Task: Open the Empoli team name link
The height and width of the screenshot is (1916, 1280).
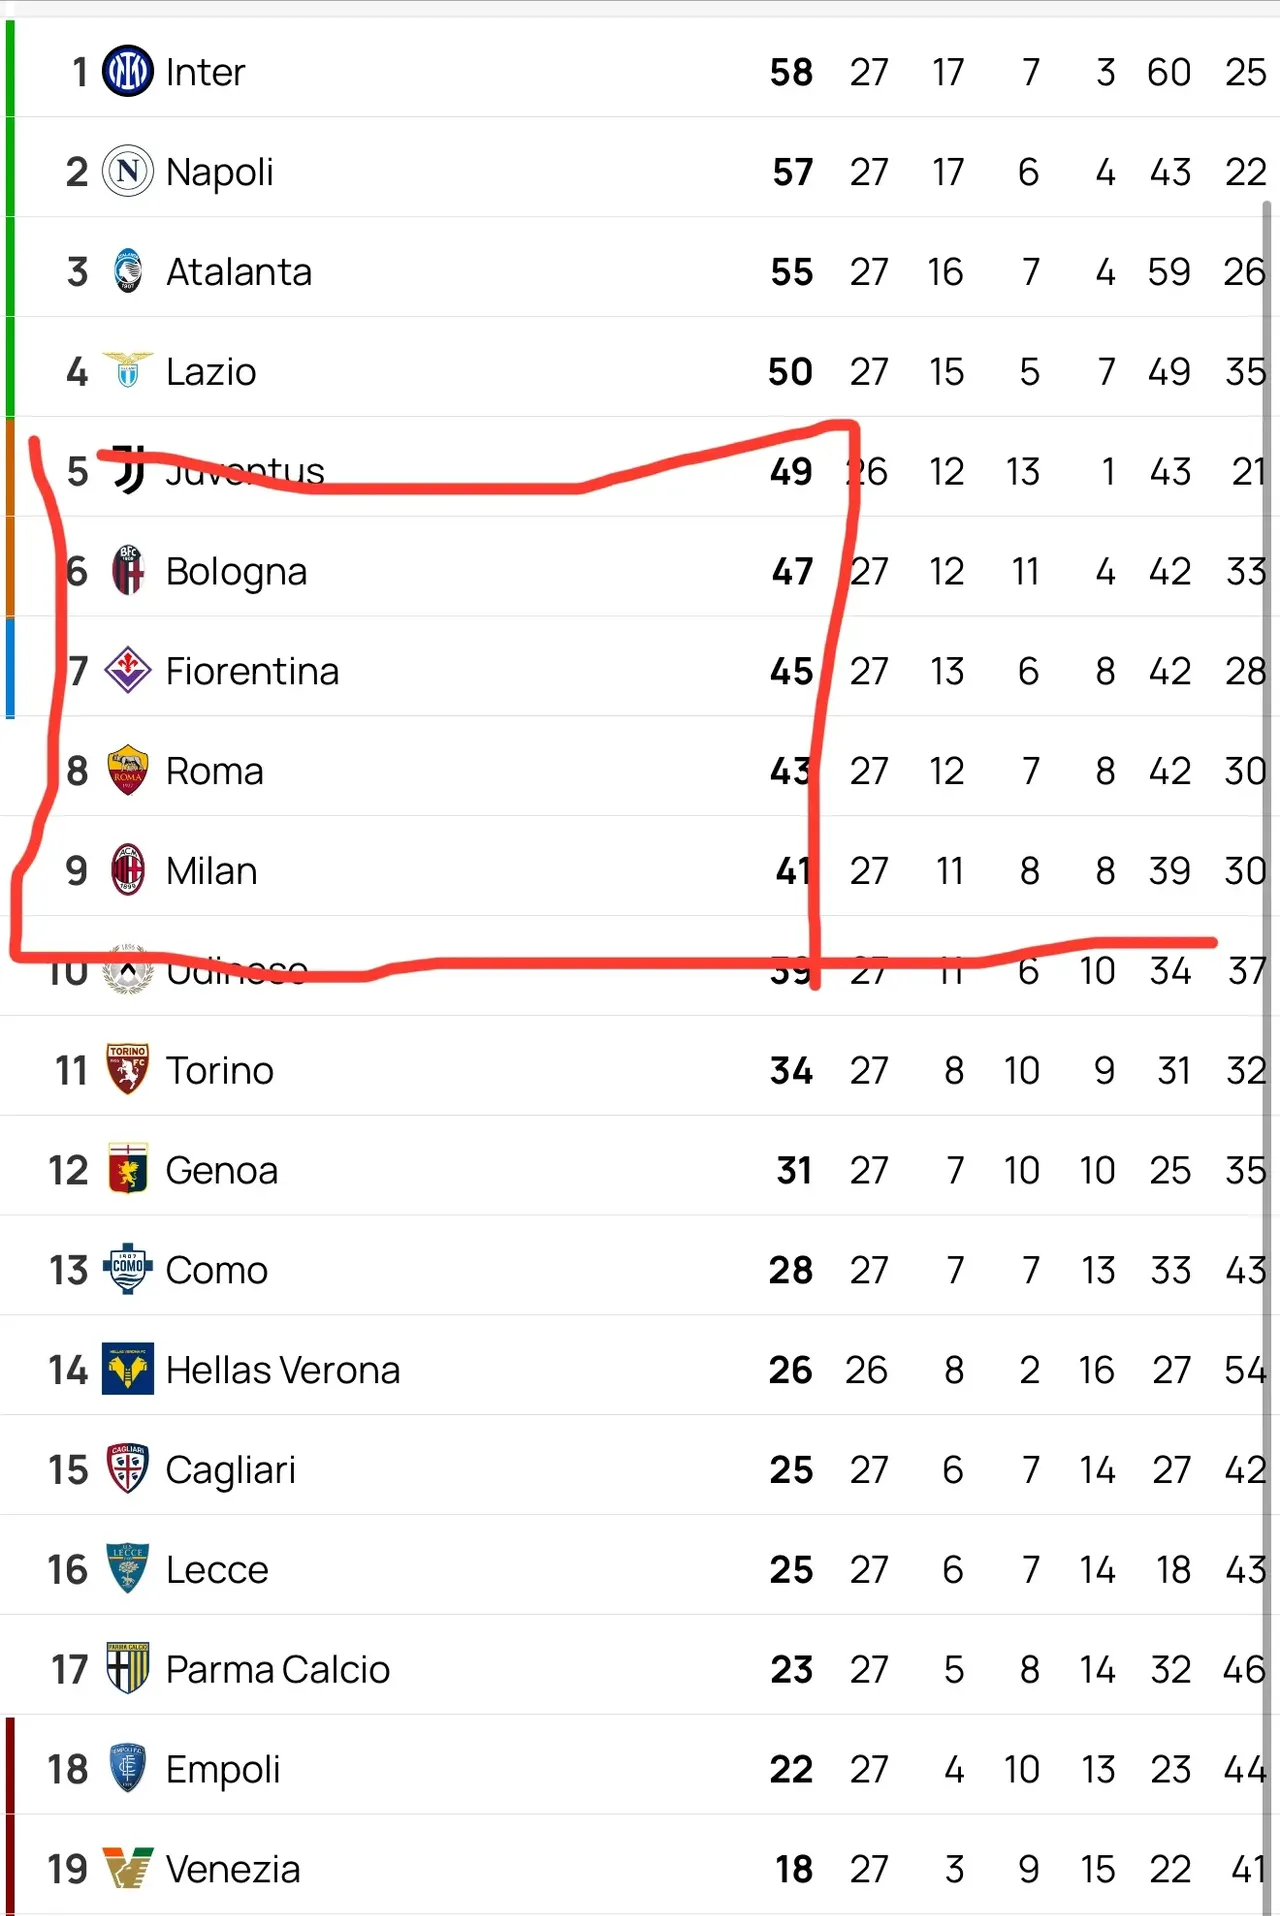Action: pos(222,1770)
